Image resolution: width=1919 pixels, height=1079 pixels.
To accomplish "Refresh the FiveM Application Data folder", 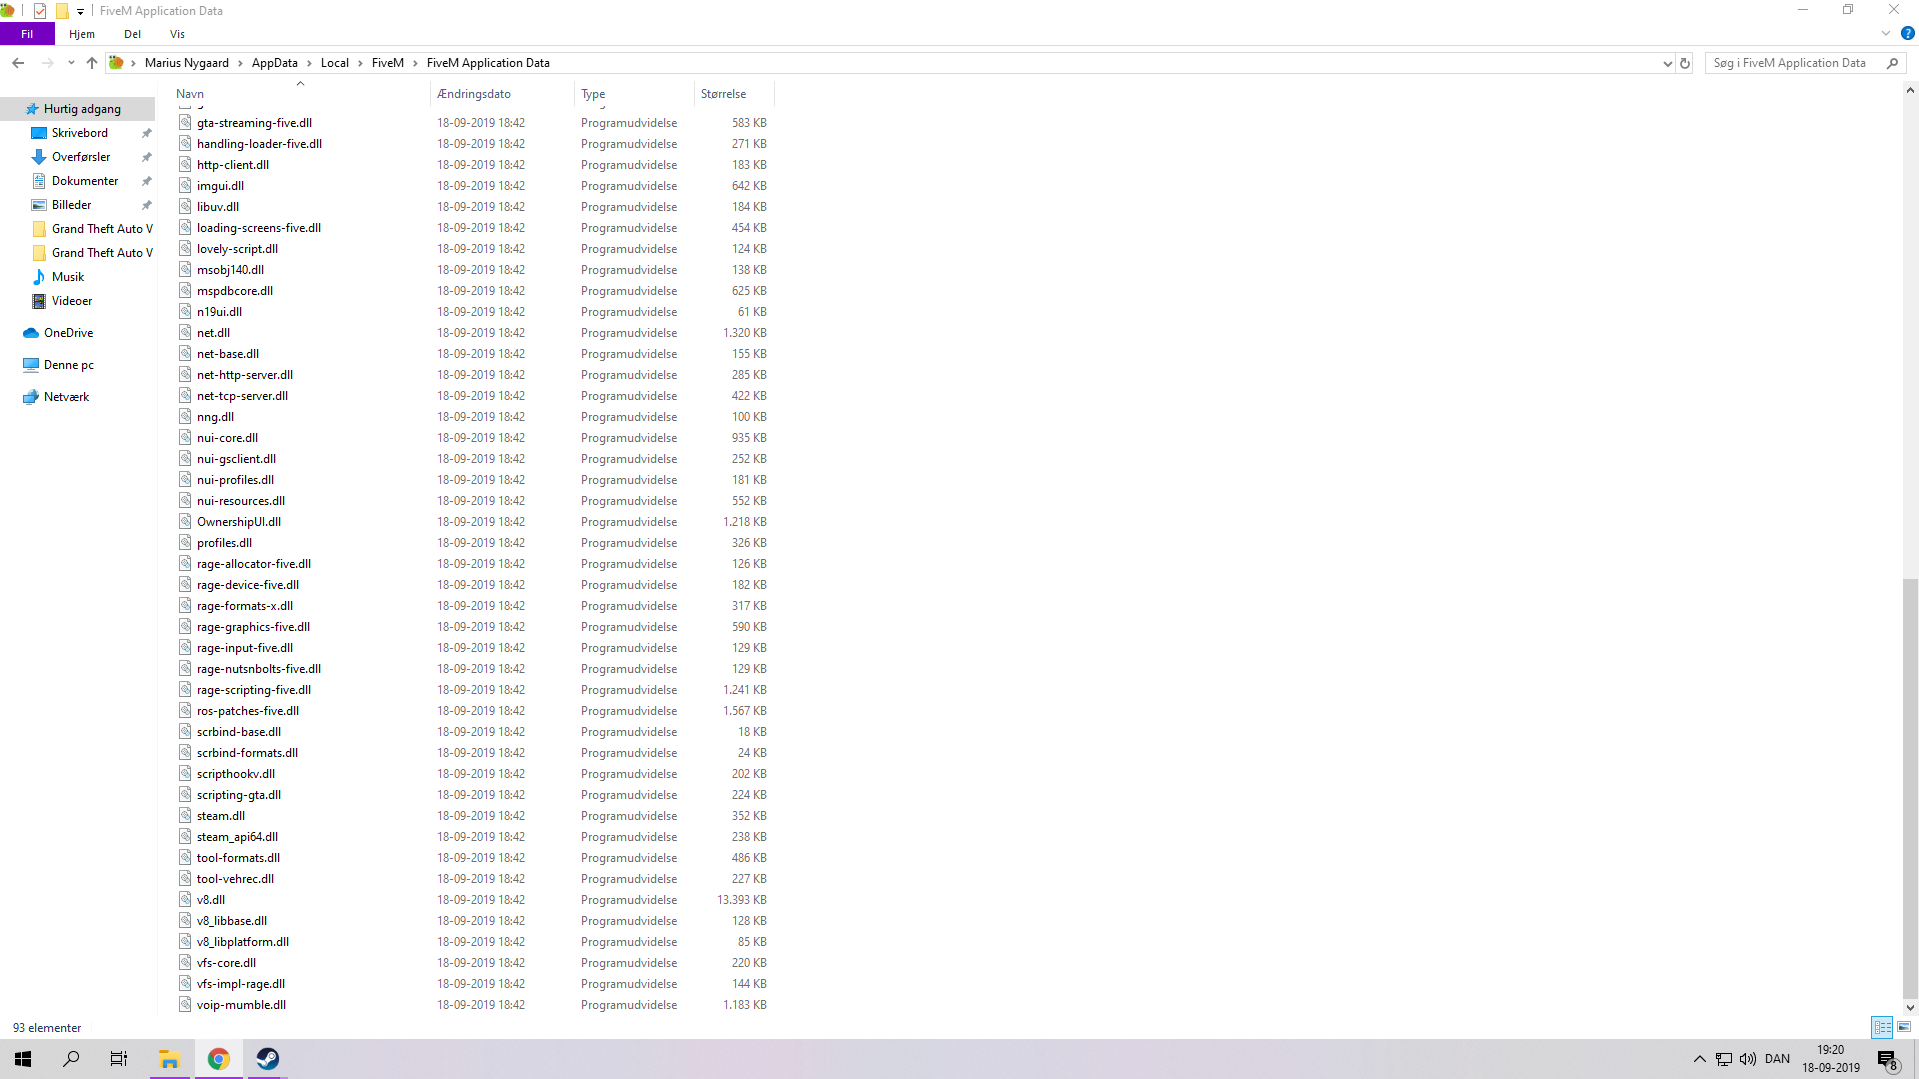I will point(1685,63).
